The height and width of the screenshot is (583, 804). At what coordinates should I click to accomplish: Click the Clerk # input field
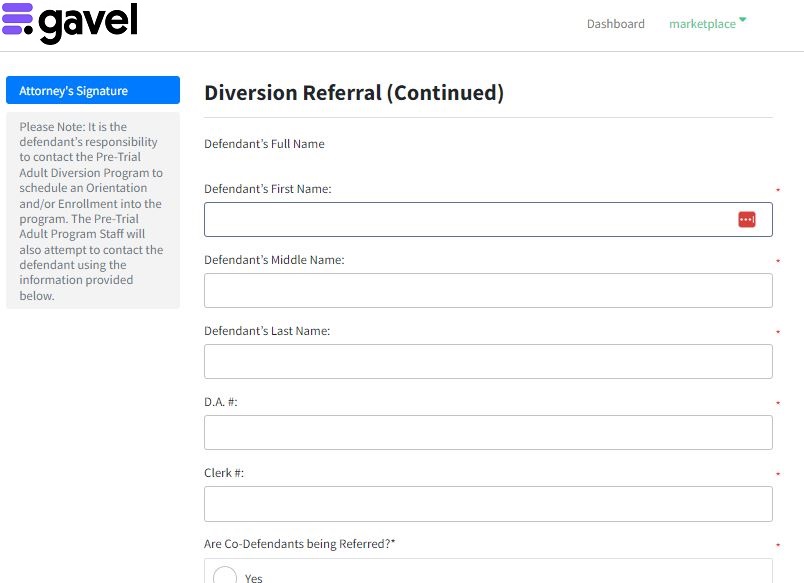point(487,503)
